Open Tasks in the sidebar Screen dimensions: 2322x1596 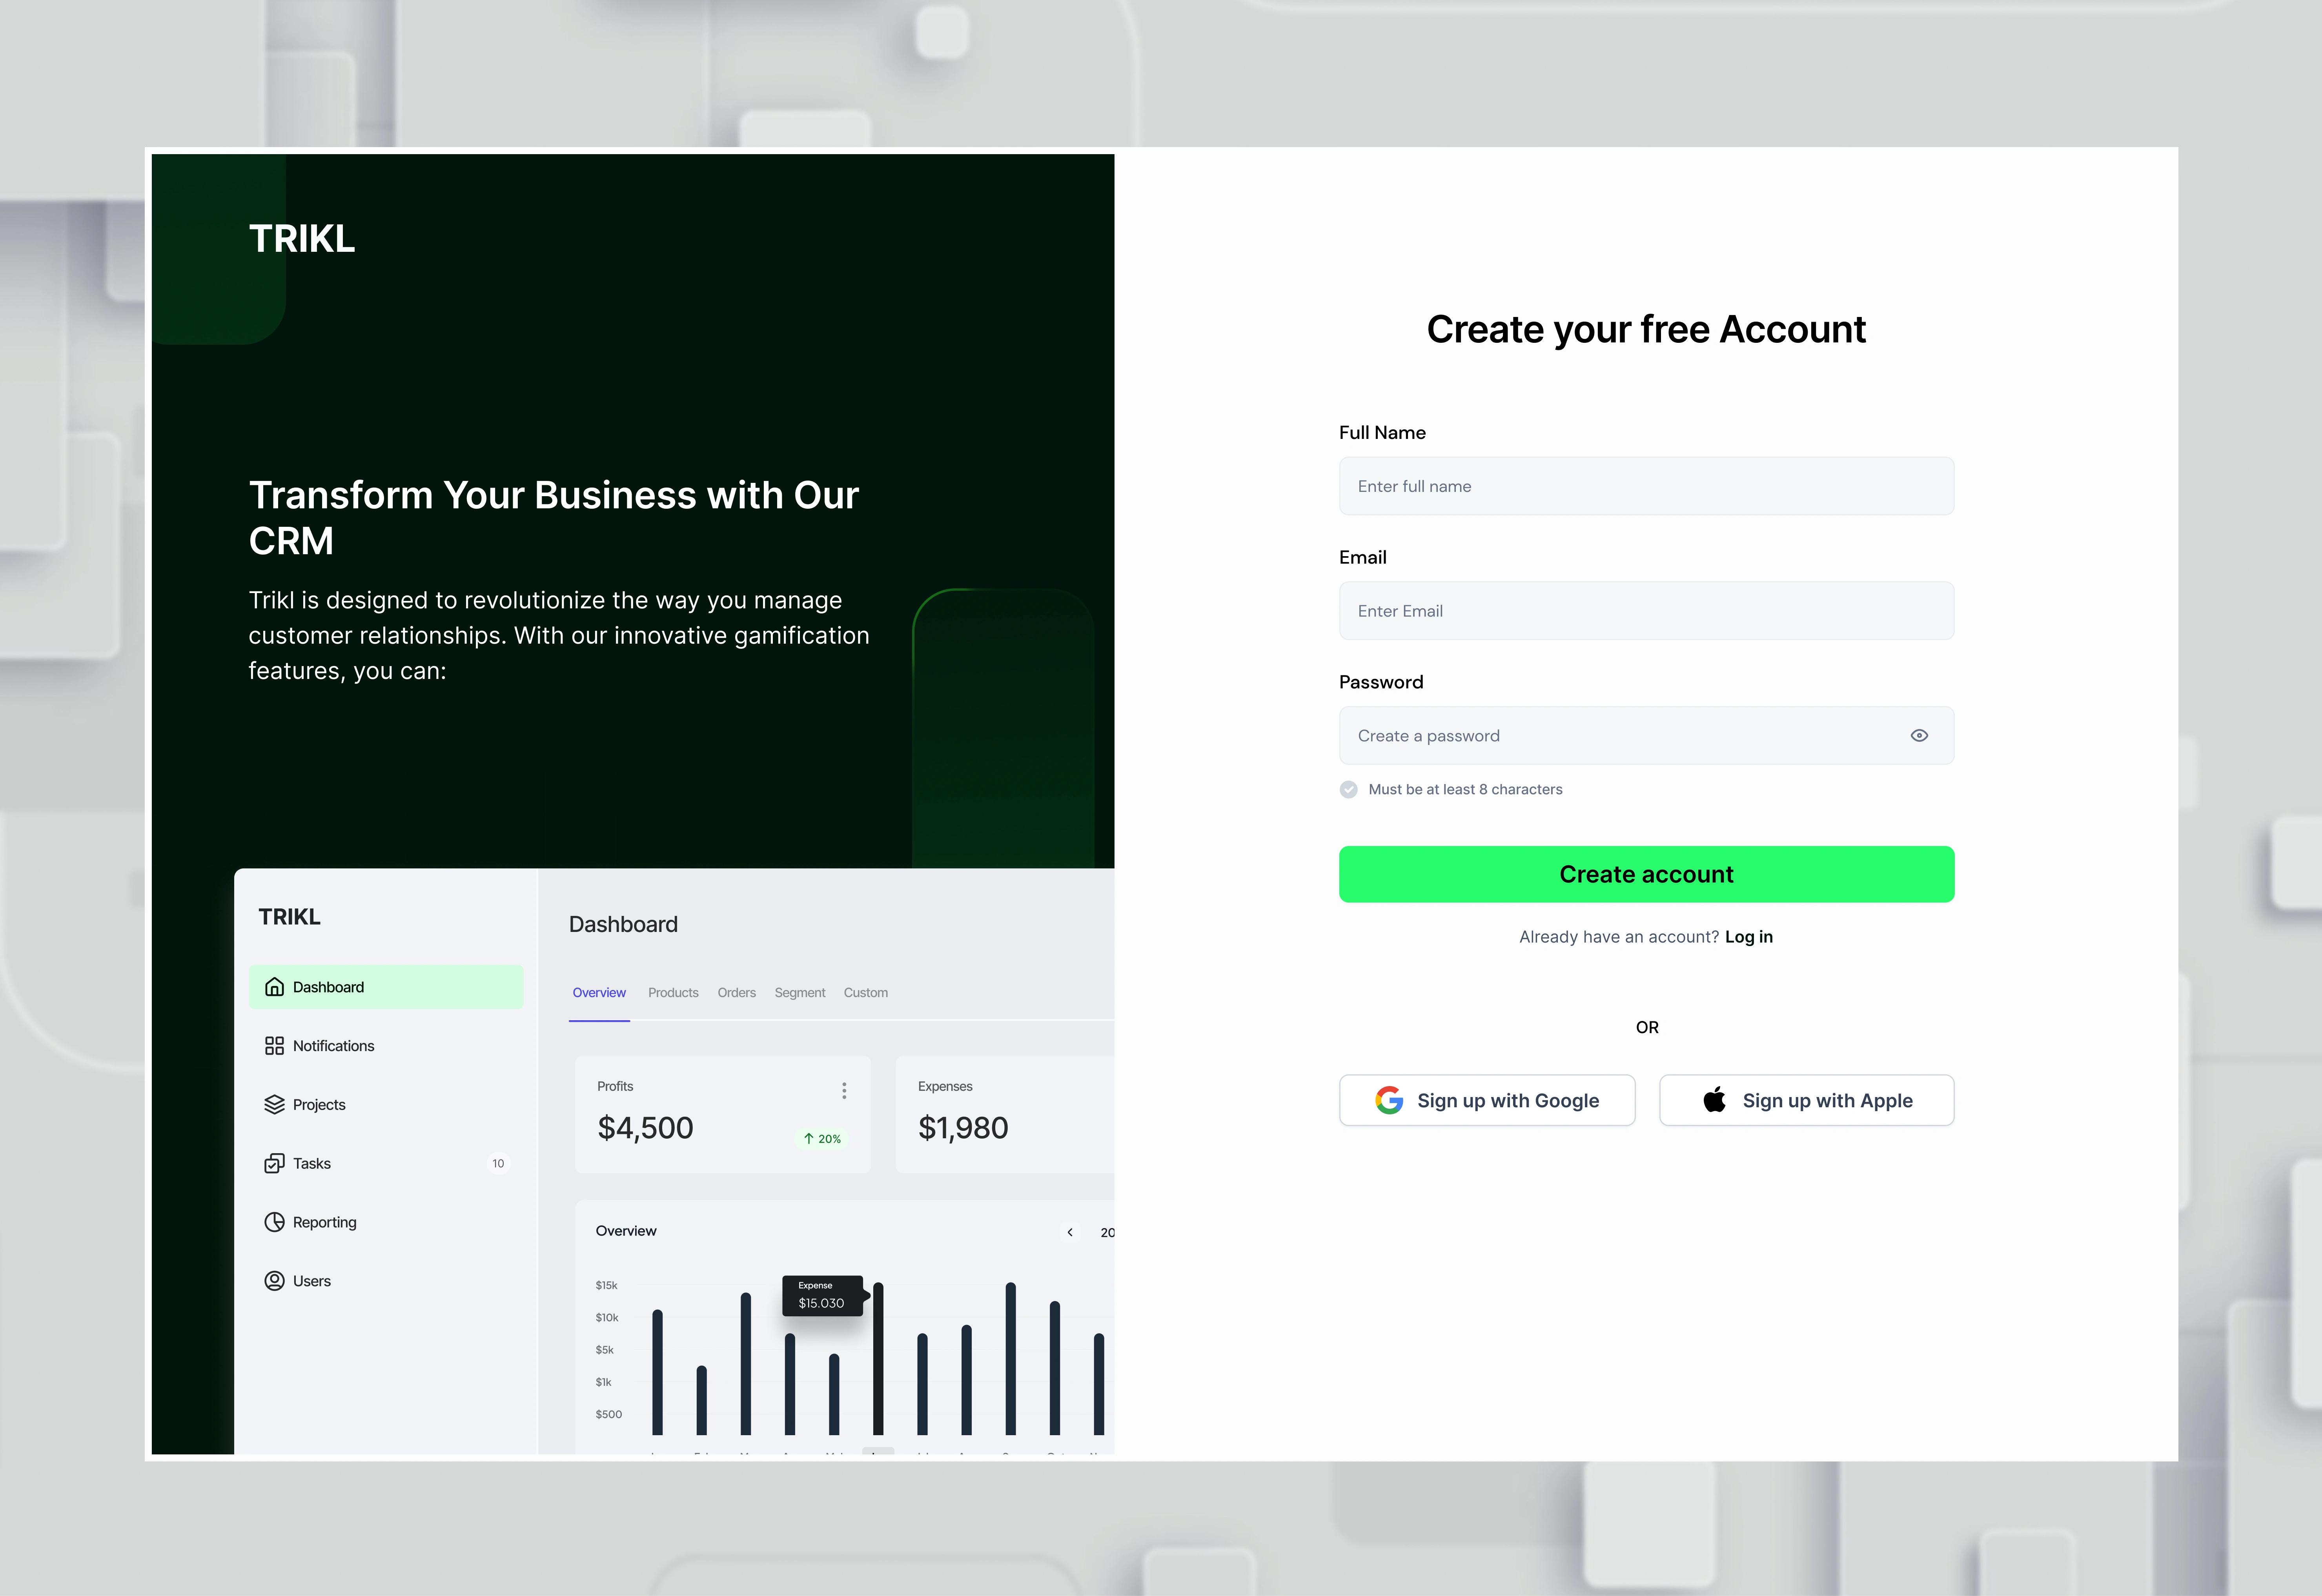[386, 1163]
